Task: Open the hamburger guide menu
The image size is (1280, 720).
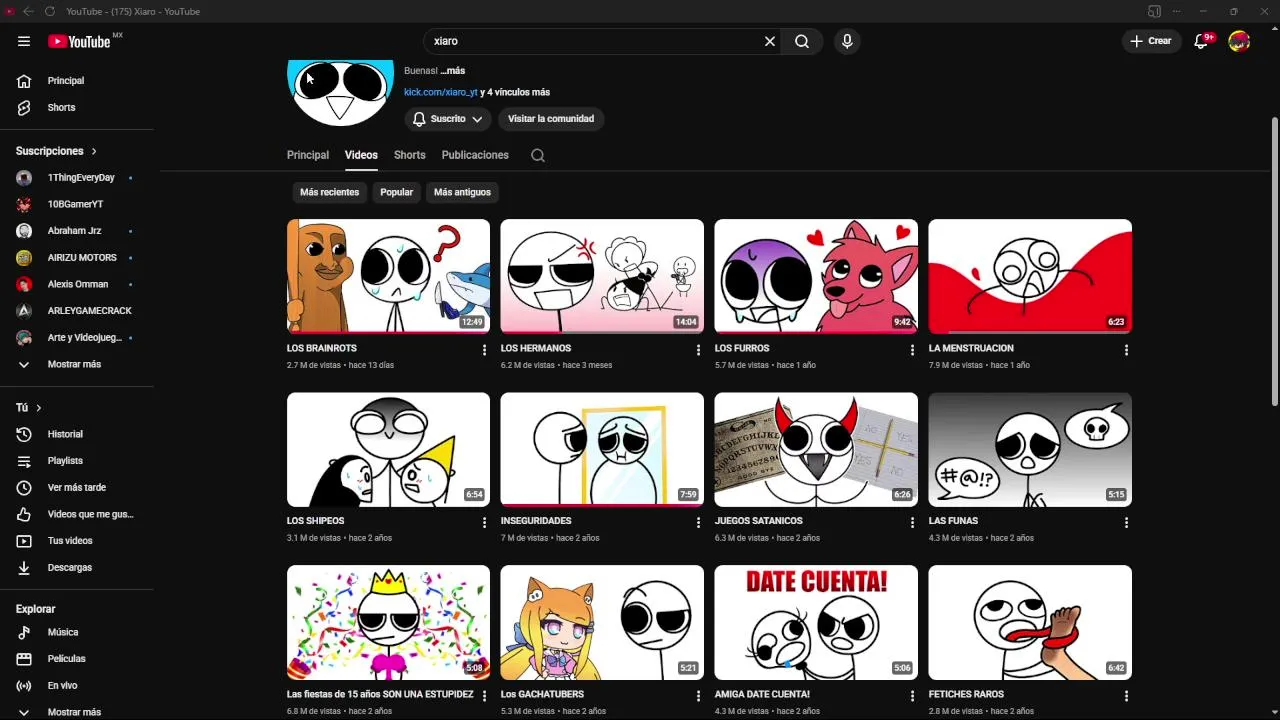Action: tap(24, 41)
